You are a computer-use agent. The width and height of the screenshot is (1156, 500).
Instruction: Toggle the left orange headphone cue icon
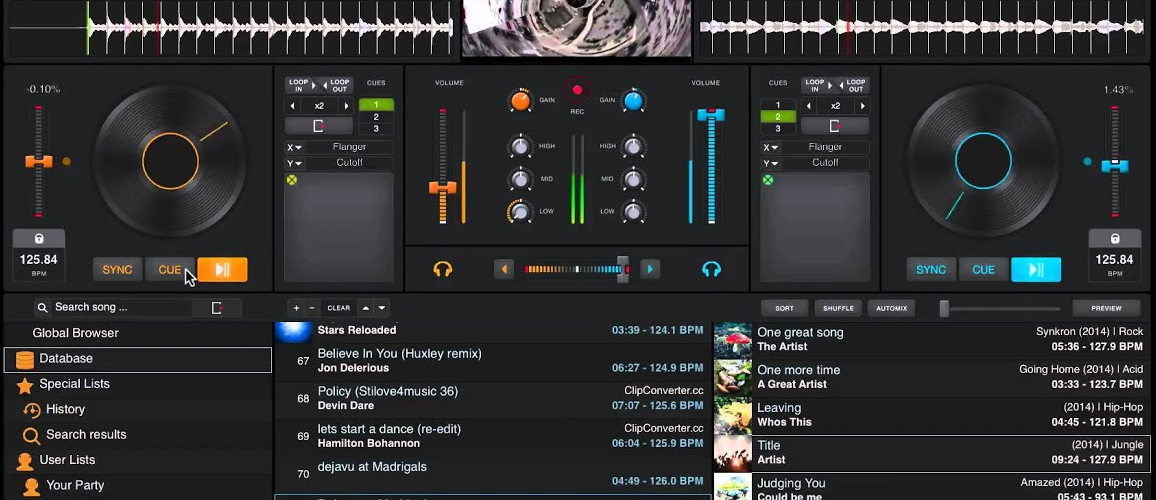tap(442, 270)
